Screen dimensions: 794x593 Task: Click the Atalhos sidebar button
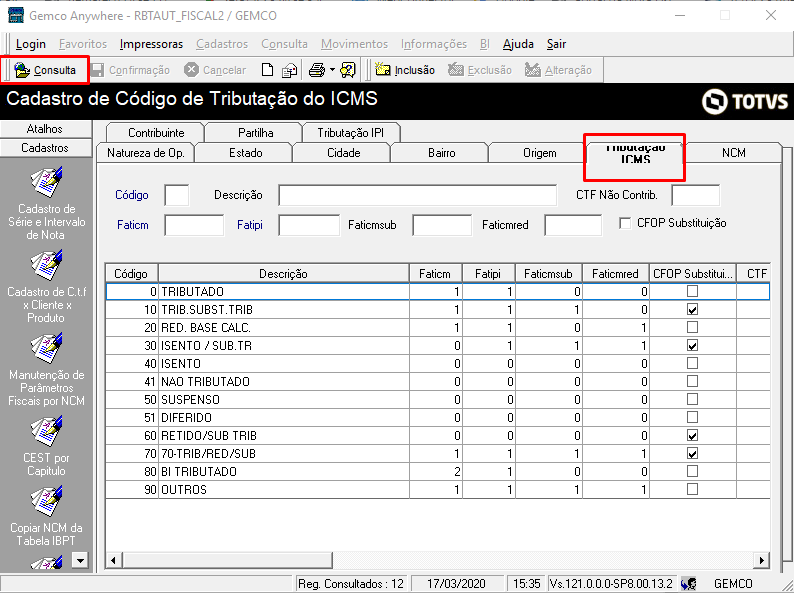(46, 129)
